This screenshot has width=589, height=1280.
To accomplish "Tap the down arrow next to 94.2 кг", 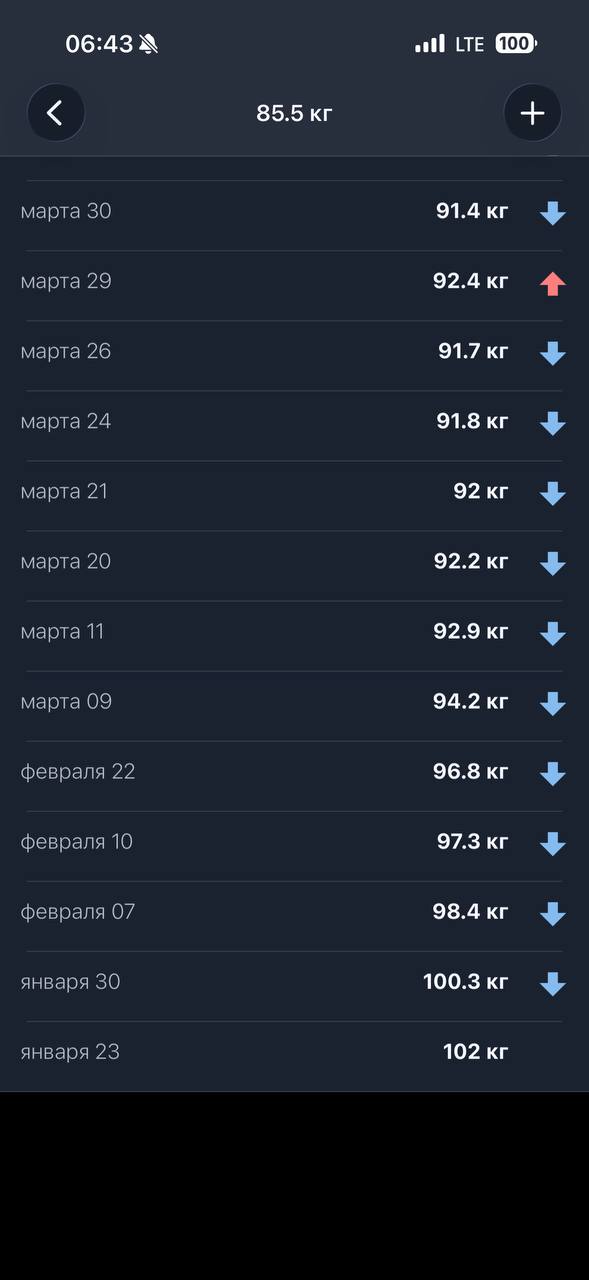I will pyautogui.click(x=553, y=703).
